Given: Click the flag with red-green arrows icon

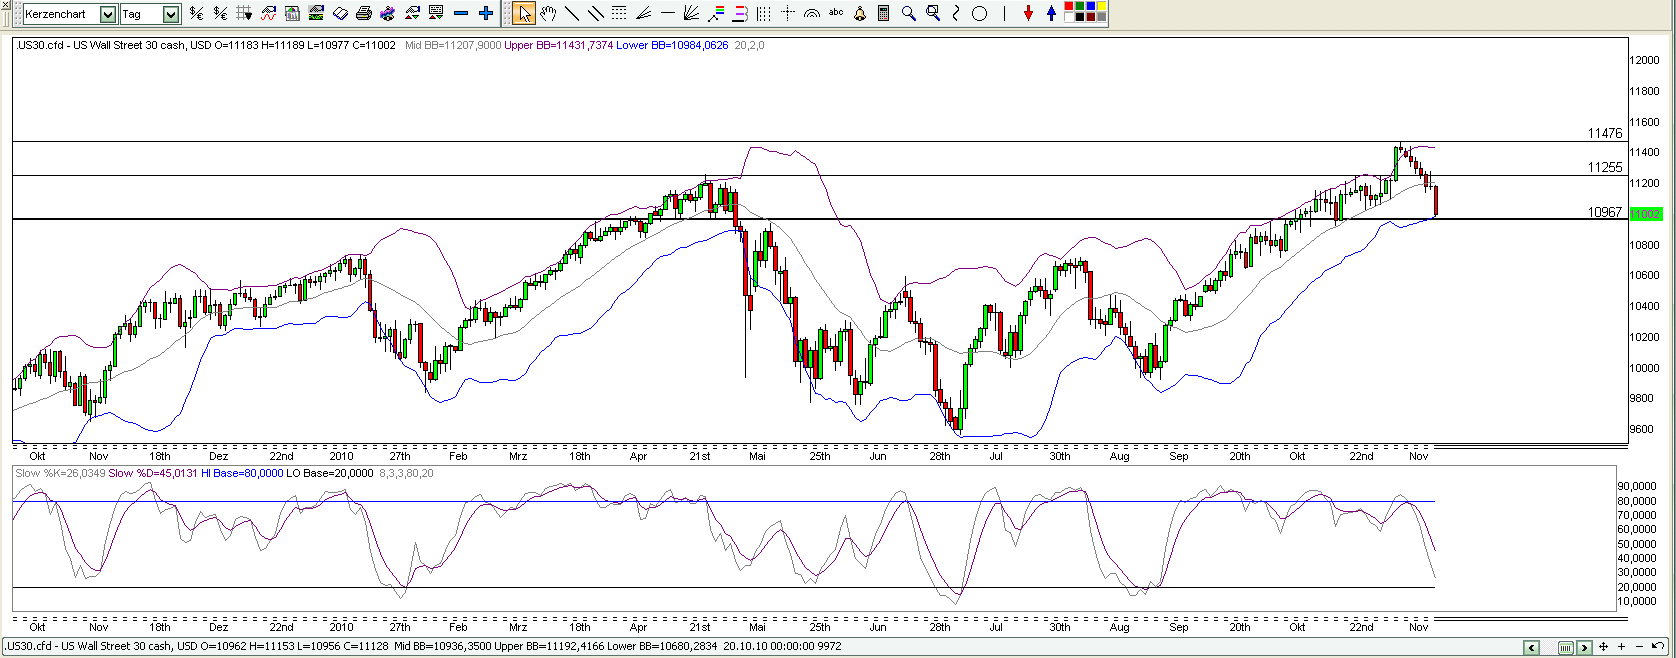Looking at the screenshot, I should (411, 13).
